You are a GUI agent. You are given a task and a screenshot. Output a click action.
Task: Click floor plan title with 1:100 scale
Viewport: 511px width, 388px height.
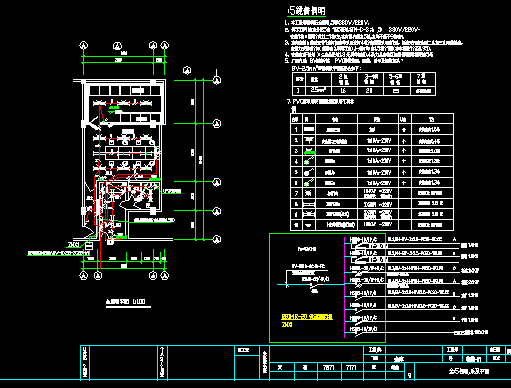click(126, 302)
